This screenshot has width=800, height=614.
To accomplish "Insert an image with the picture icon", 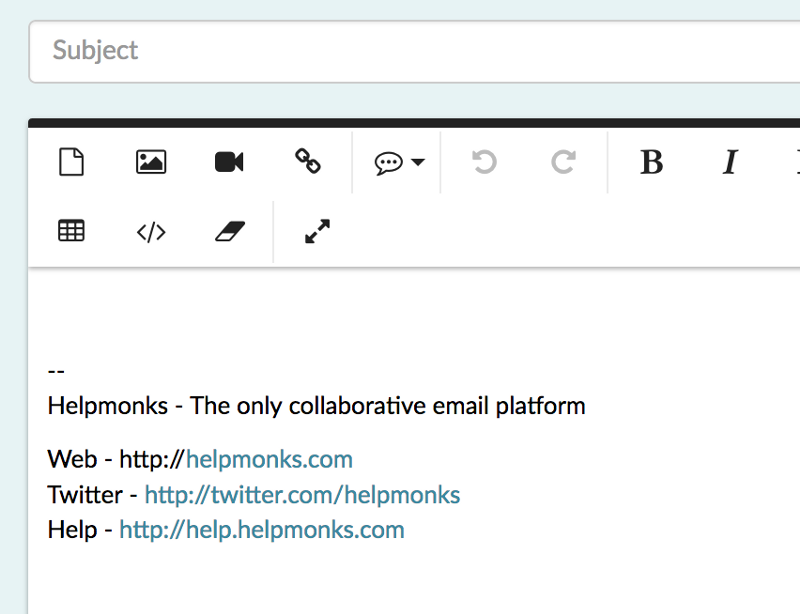I will click(x=151, y=162).
